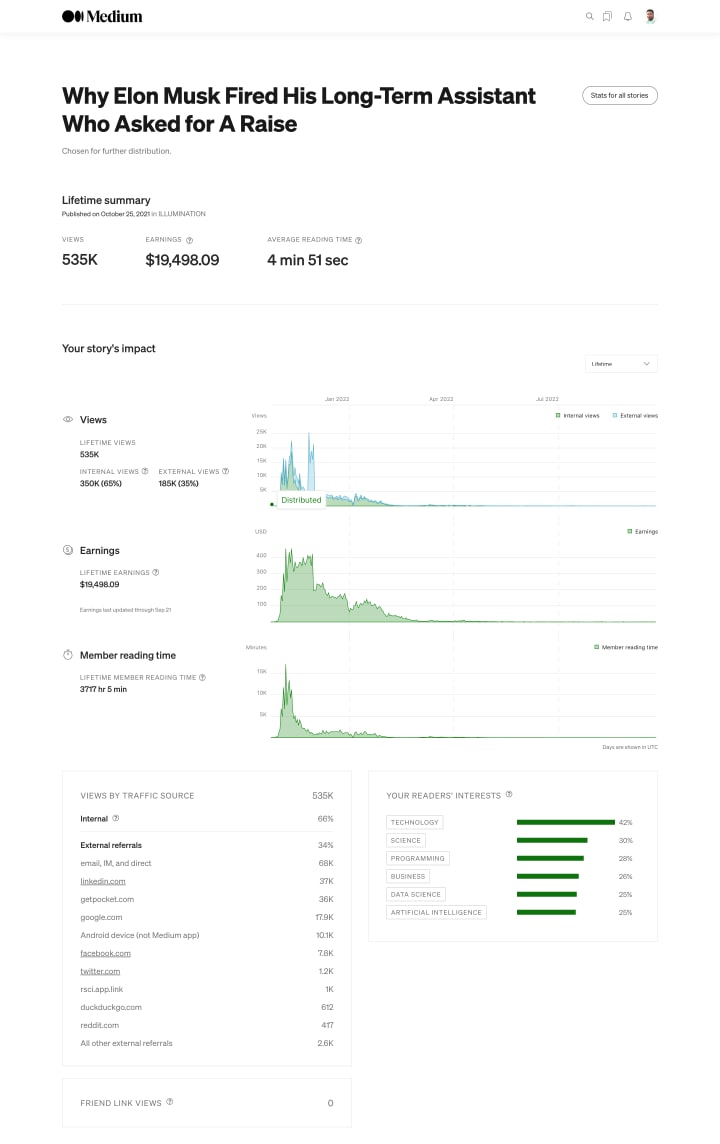Click the help icon beside Internal traffic source
The height and width of the screenshot is (1144, 720).
tap(115, 819)
